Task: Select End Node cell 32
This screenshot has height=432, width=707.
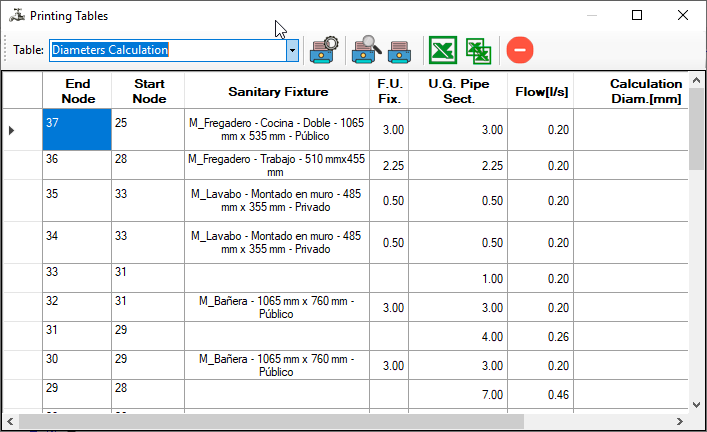Action: [x=77, y=307]
